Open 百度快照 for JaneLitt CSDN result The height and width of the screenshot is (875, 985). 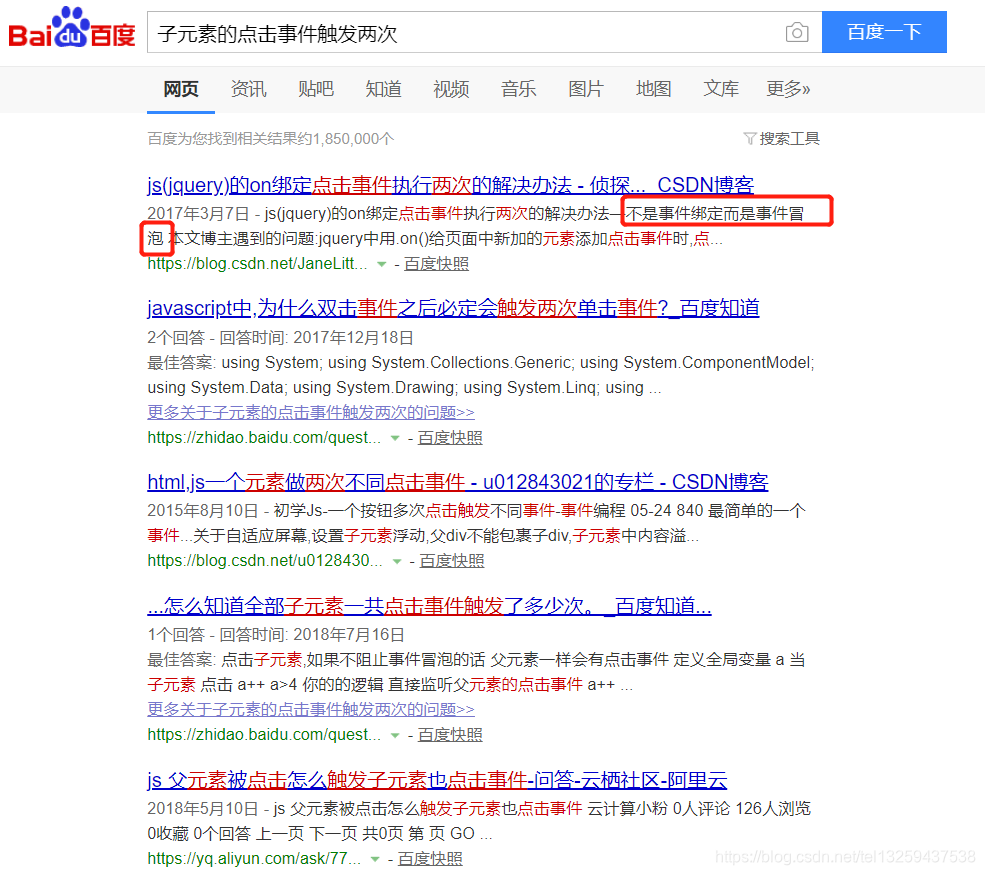[x=436, y=264]
